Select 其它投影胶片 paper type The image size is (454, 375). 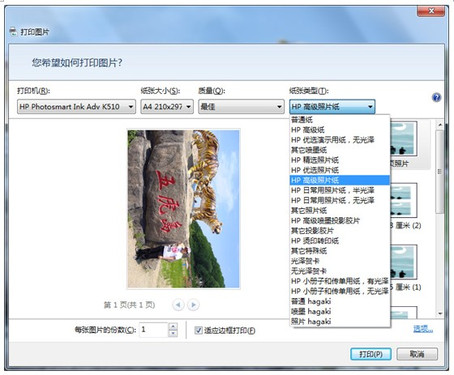point(340,231)
